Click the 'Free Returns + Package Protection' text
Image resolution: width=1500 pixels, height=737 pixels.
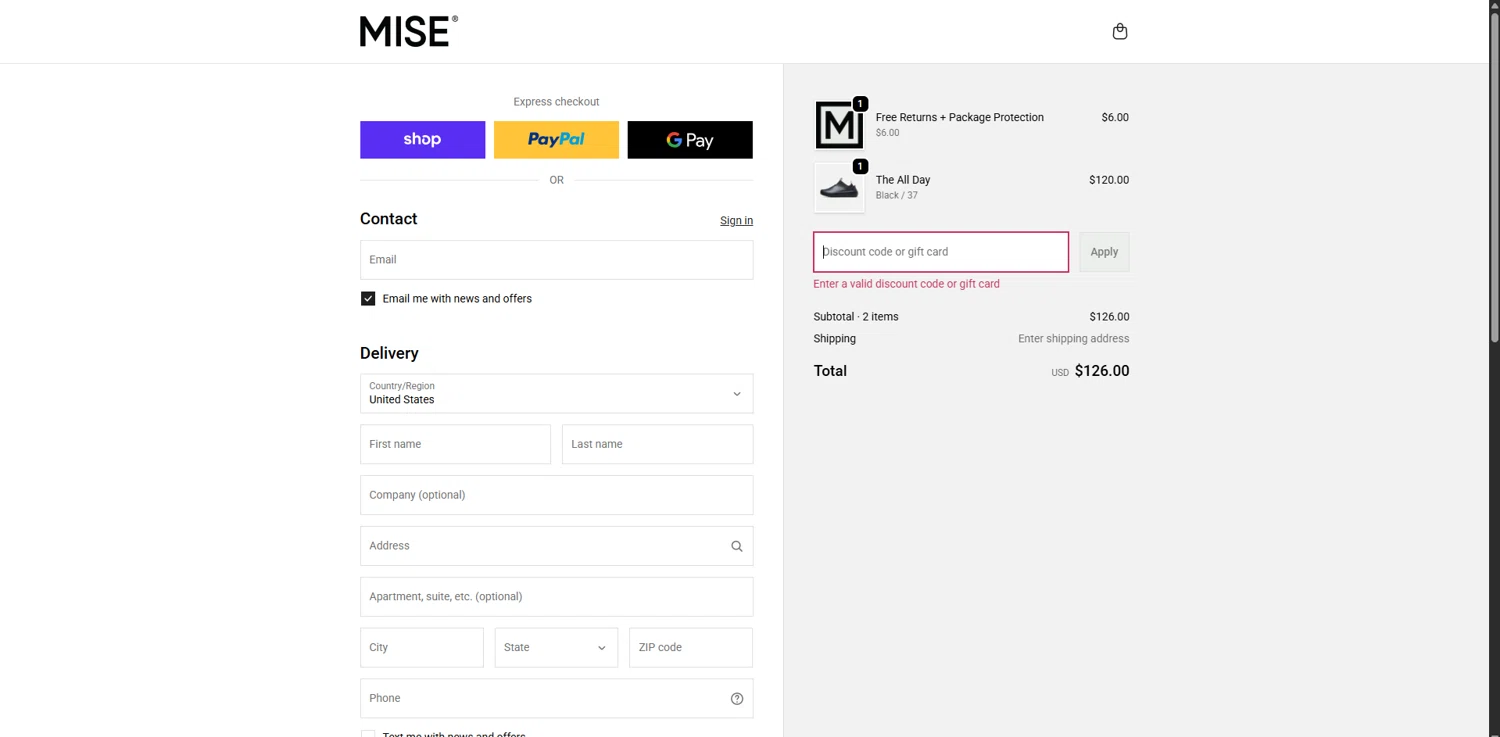click(x=959, y=117)
